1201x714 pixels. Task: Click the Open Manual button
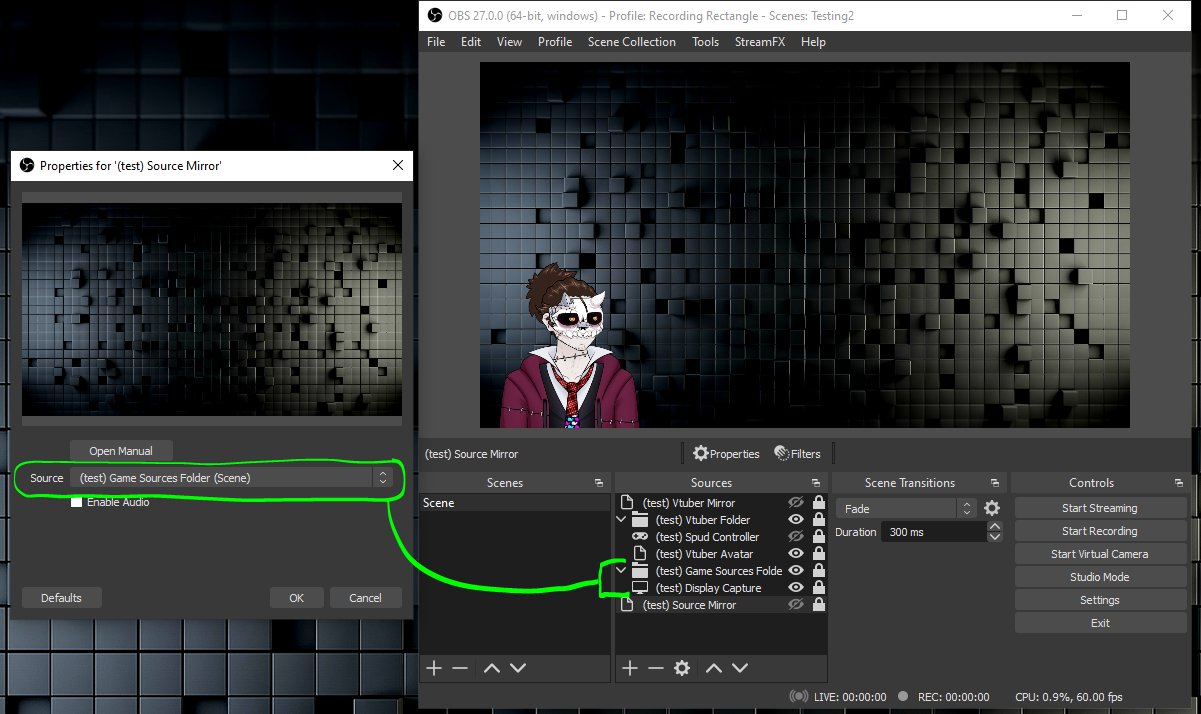point(122,451)
